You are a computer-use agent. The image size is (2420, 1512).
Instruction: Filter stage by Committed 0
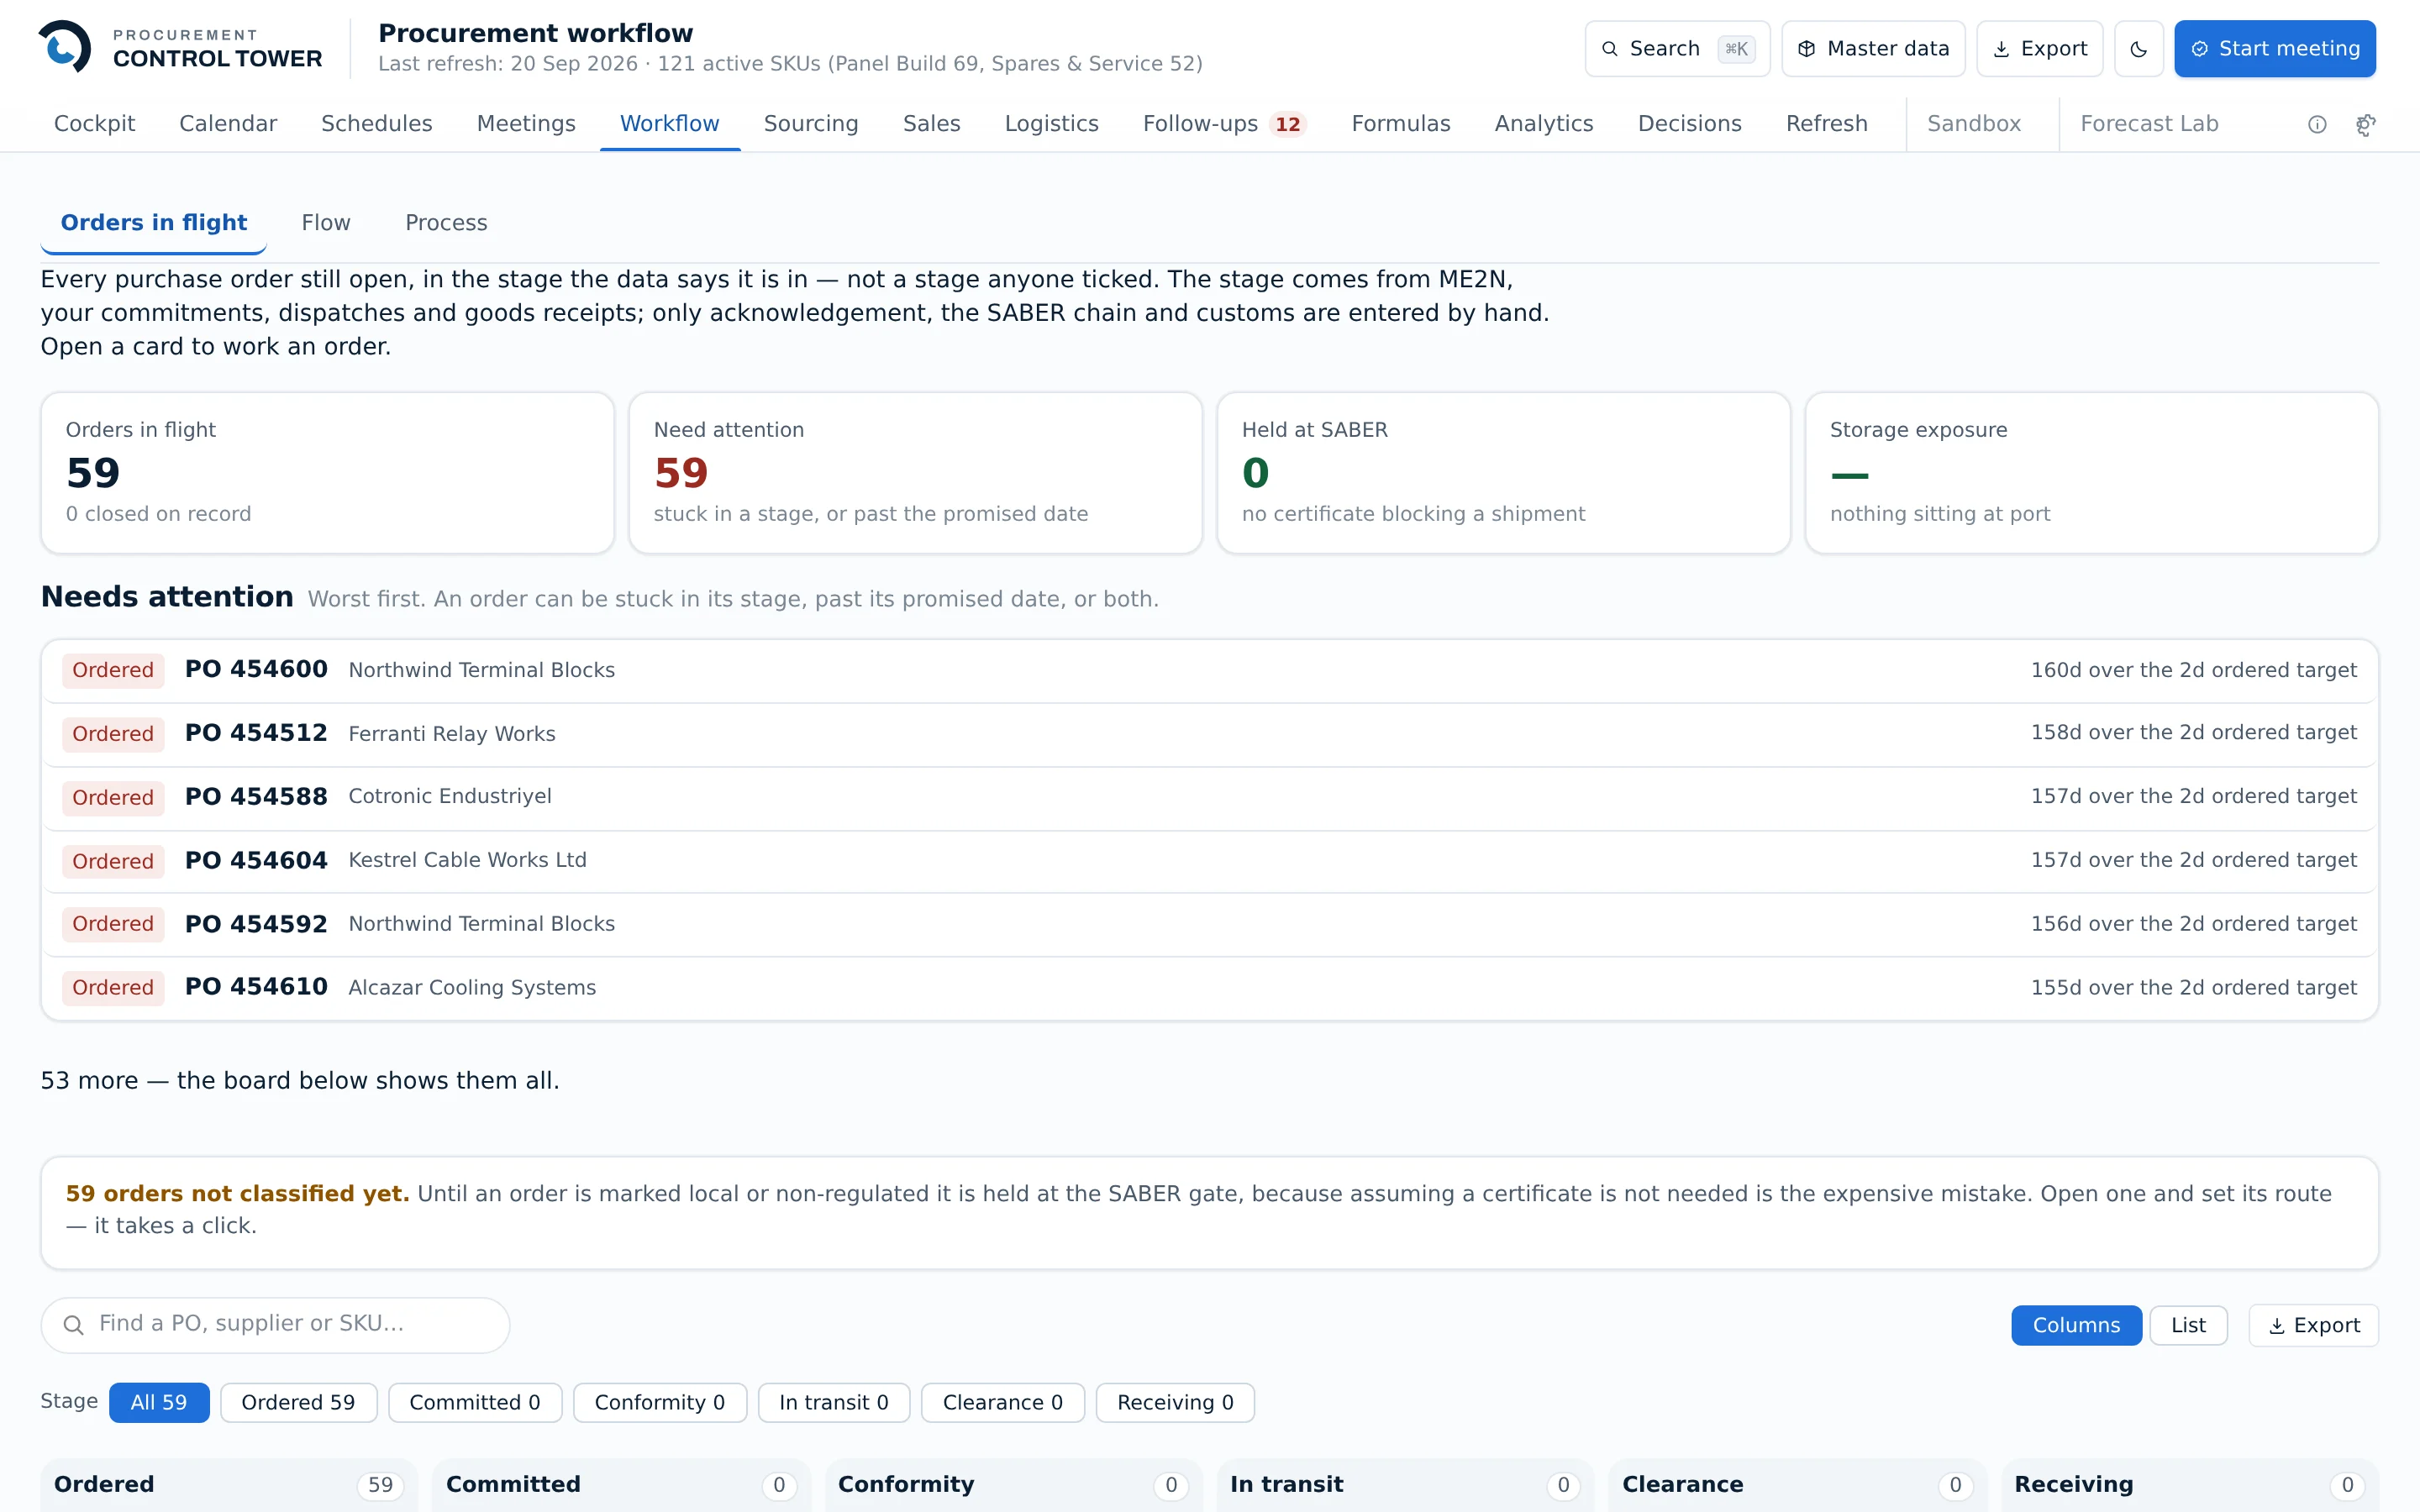pos(475,1402)
